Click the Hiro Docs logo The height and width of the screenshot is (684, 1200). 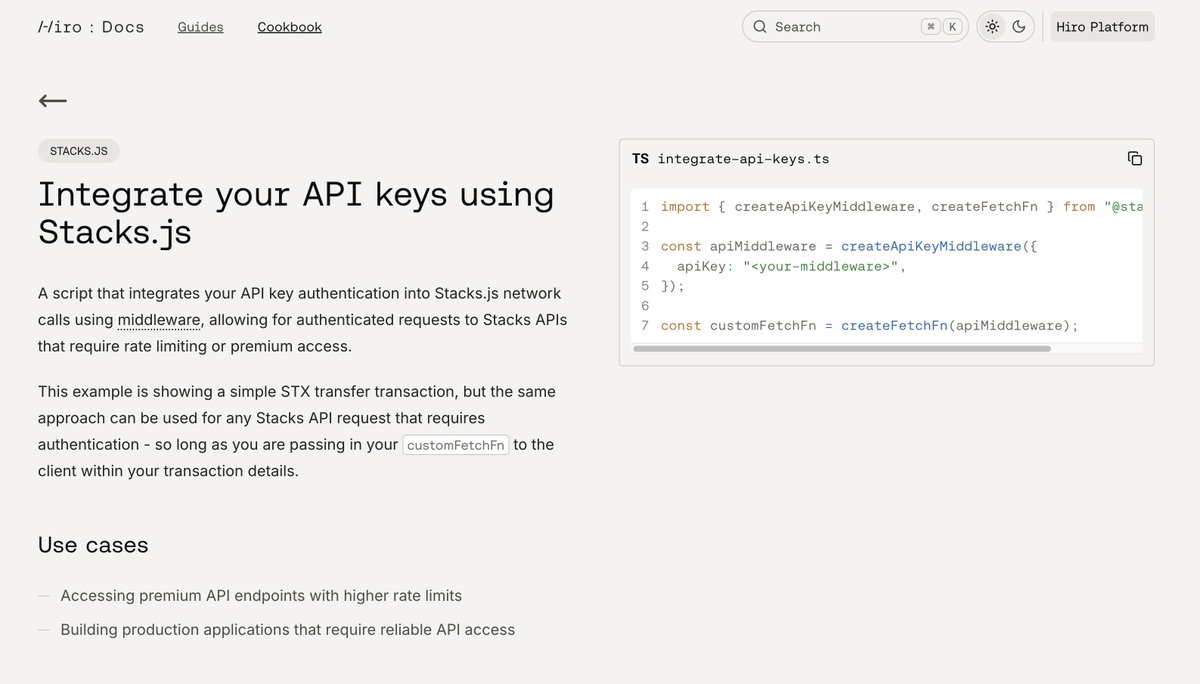[x=91, y=27]
